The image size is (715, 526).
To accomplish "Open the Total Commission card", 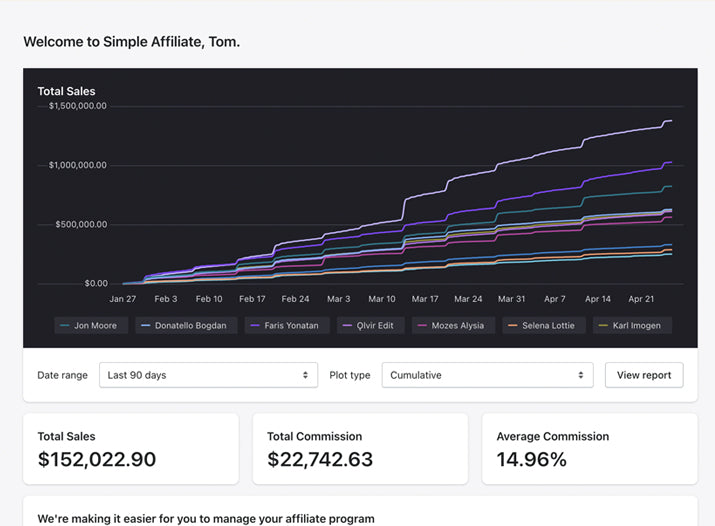I will pos(360,449).
